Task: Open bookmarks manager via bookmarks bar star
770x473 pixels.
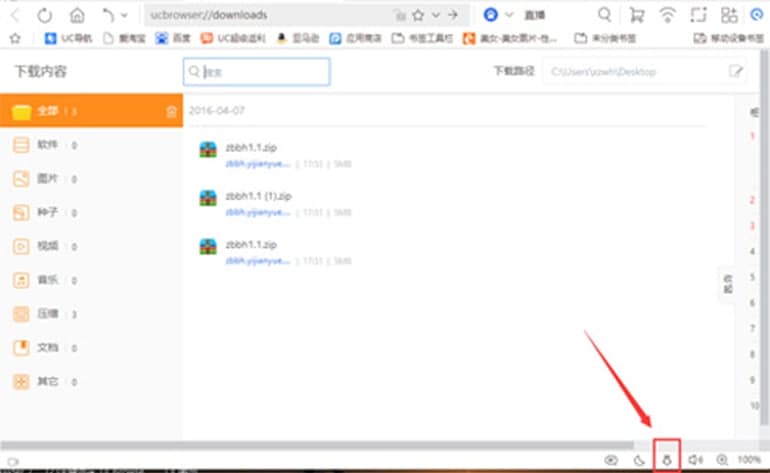Action: [x=15, y=38]
